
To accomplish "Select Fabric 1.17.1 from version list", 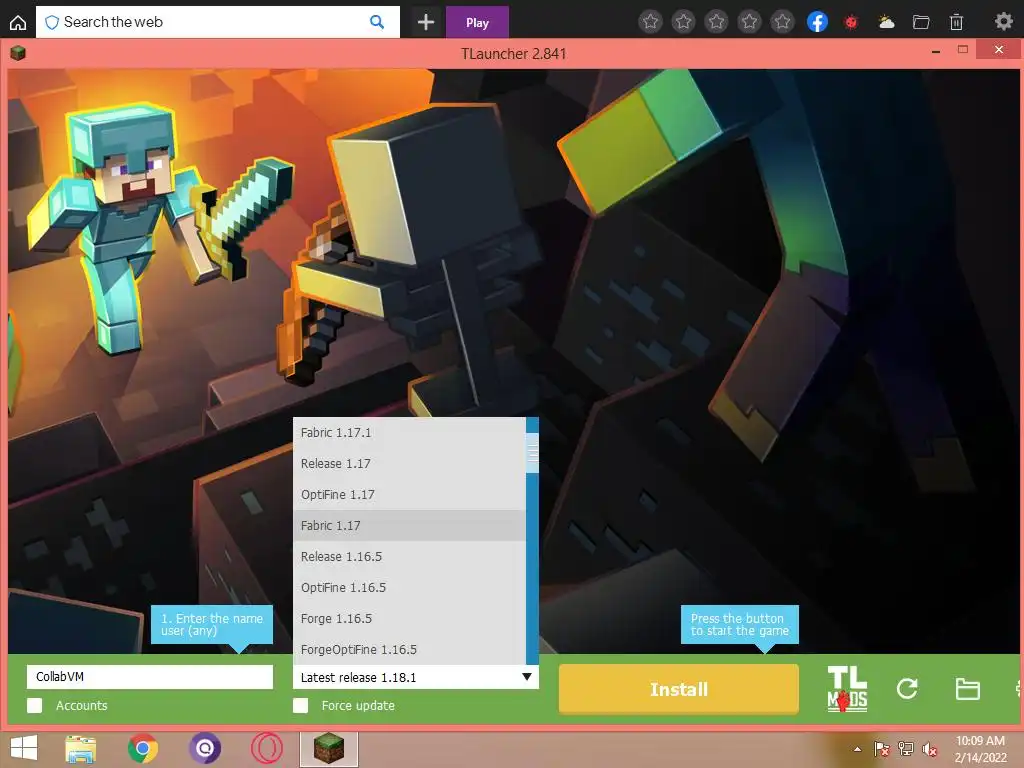I will point(409,432).
